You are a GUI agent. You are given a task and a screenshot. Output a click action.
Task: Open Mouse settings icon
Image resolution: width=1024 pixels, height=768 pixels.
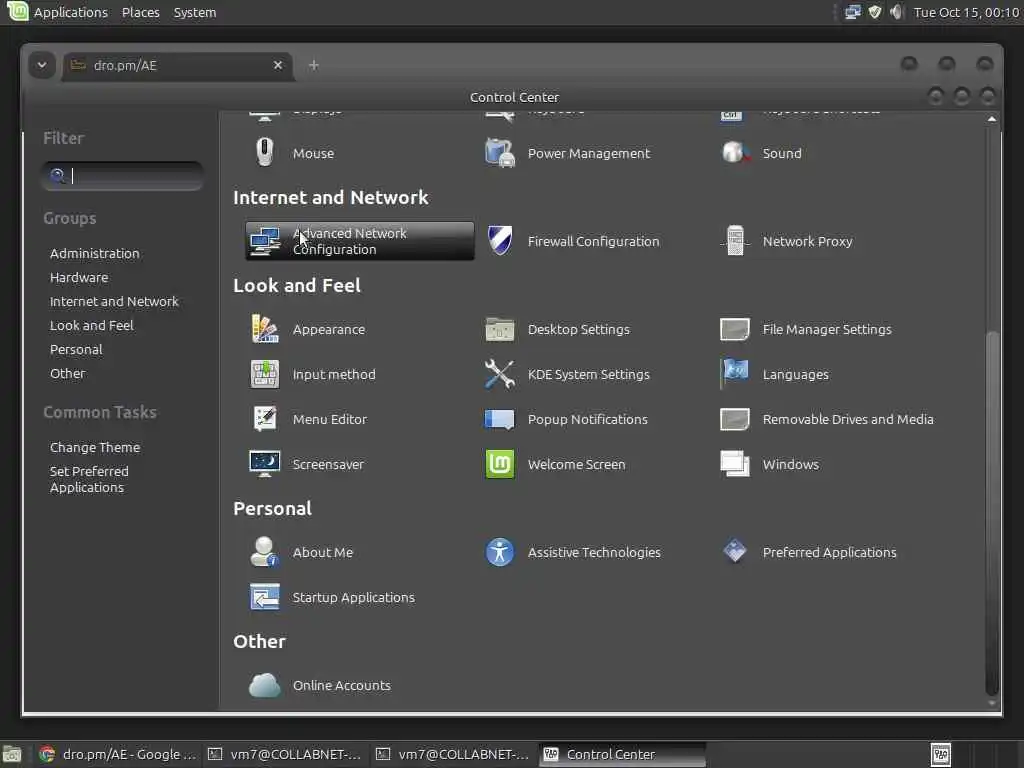pos(264,153)
